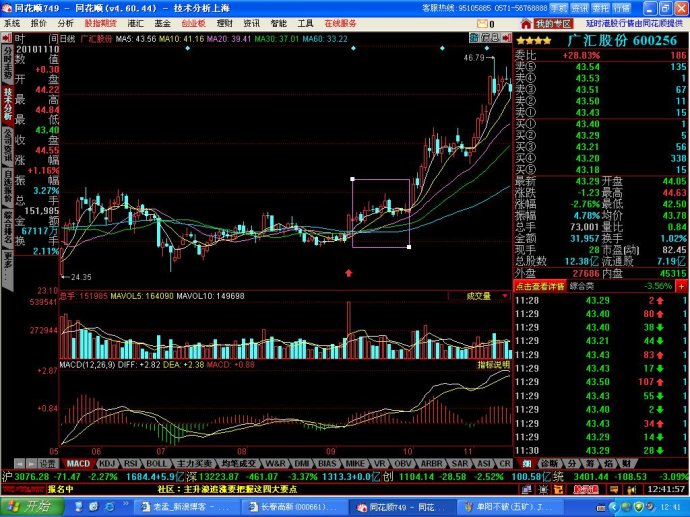Click the 设置 indicator settings button
The height and width of the screenshot is (517, 690).
click(48, 463)
